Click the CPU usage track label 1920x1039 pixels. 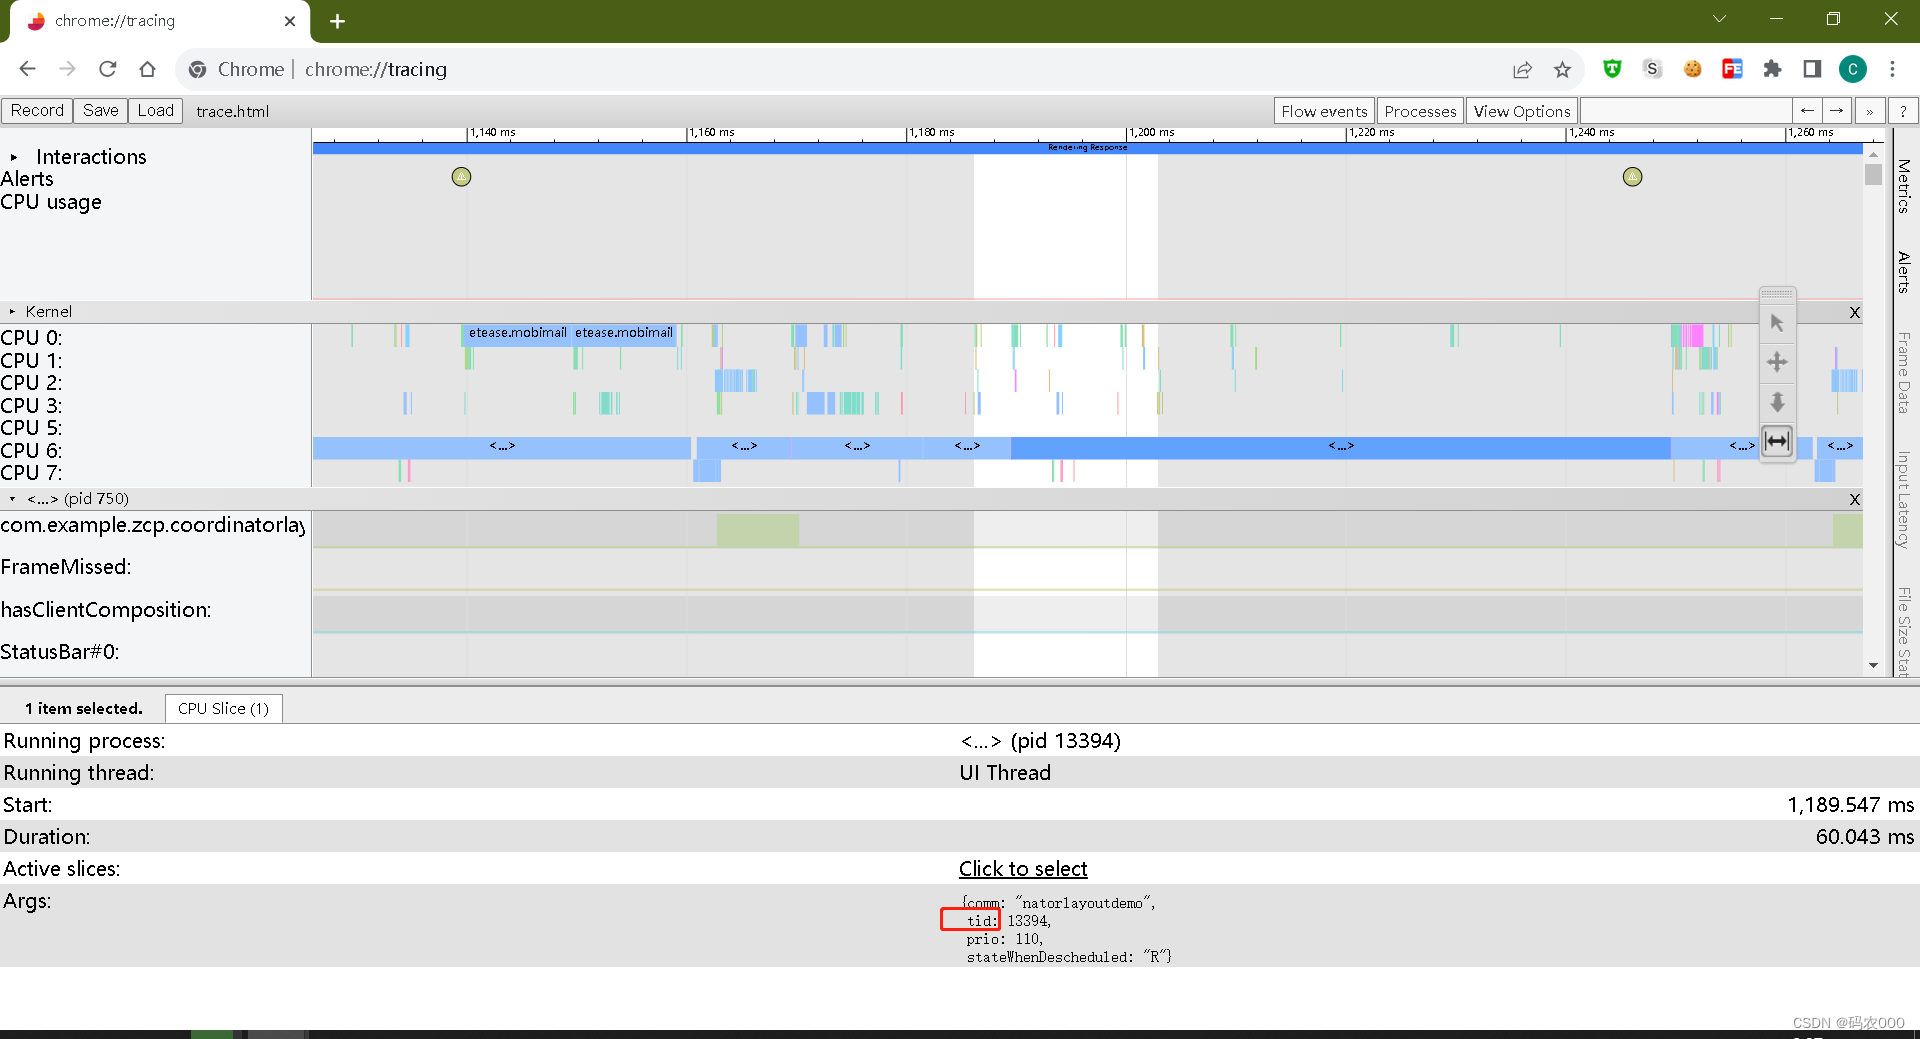tap(51, 202)
